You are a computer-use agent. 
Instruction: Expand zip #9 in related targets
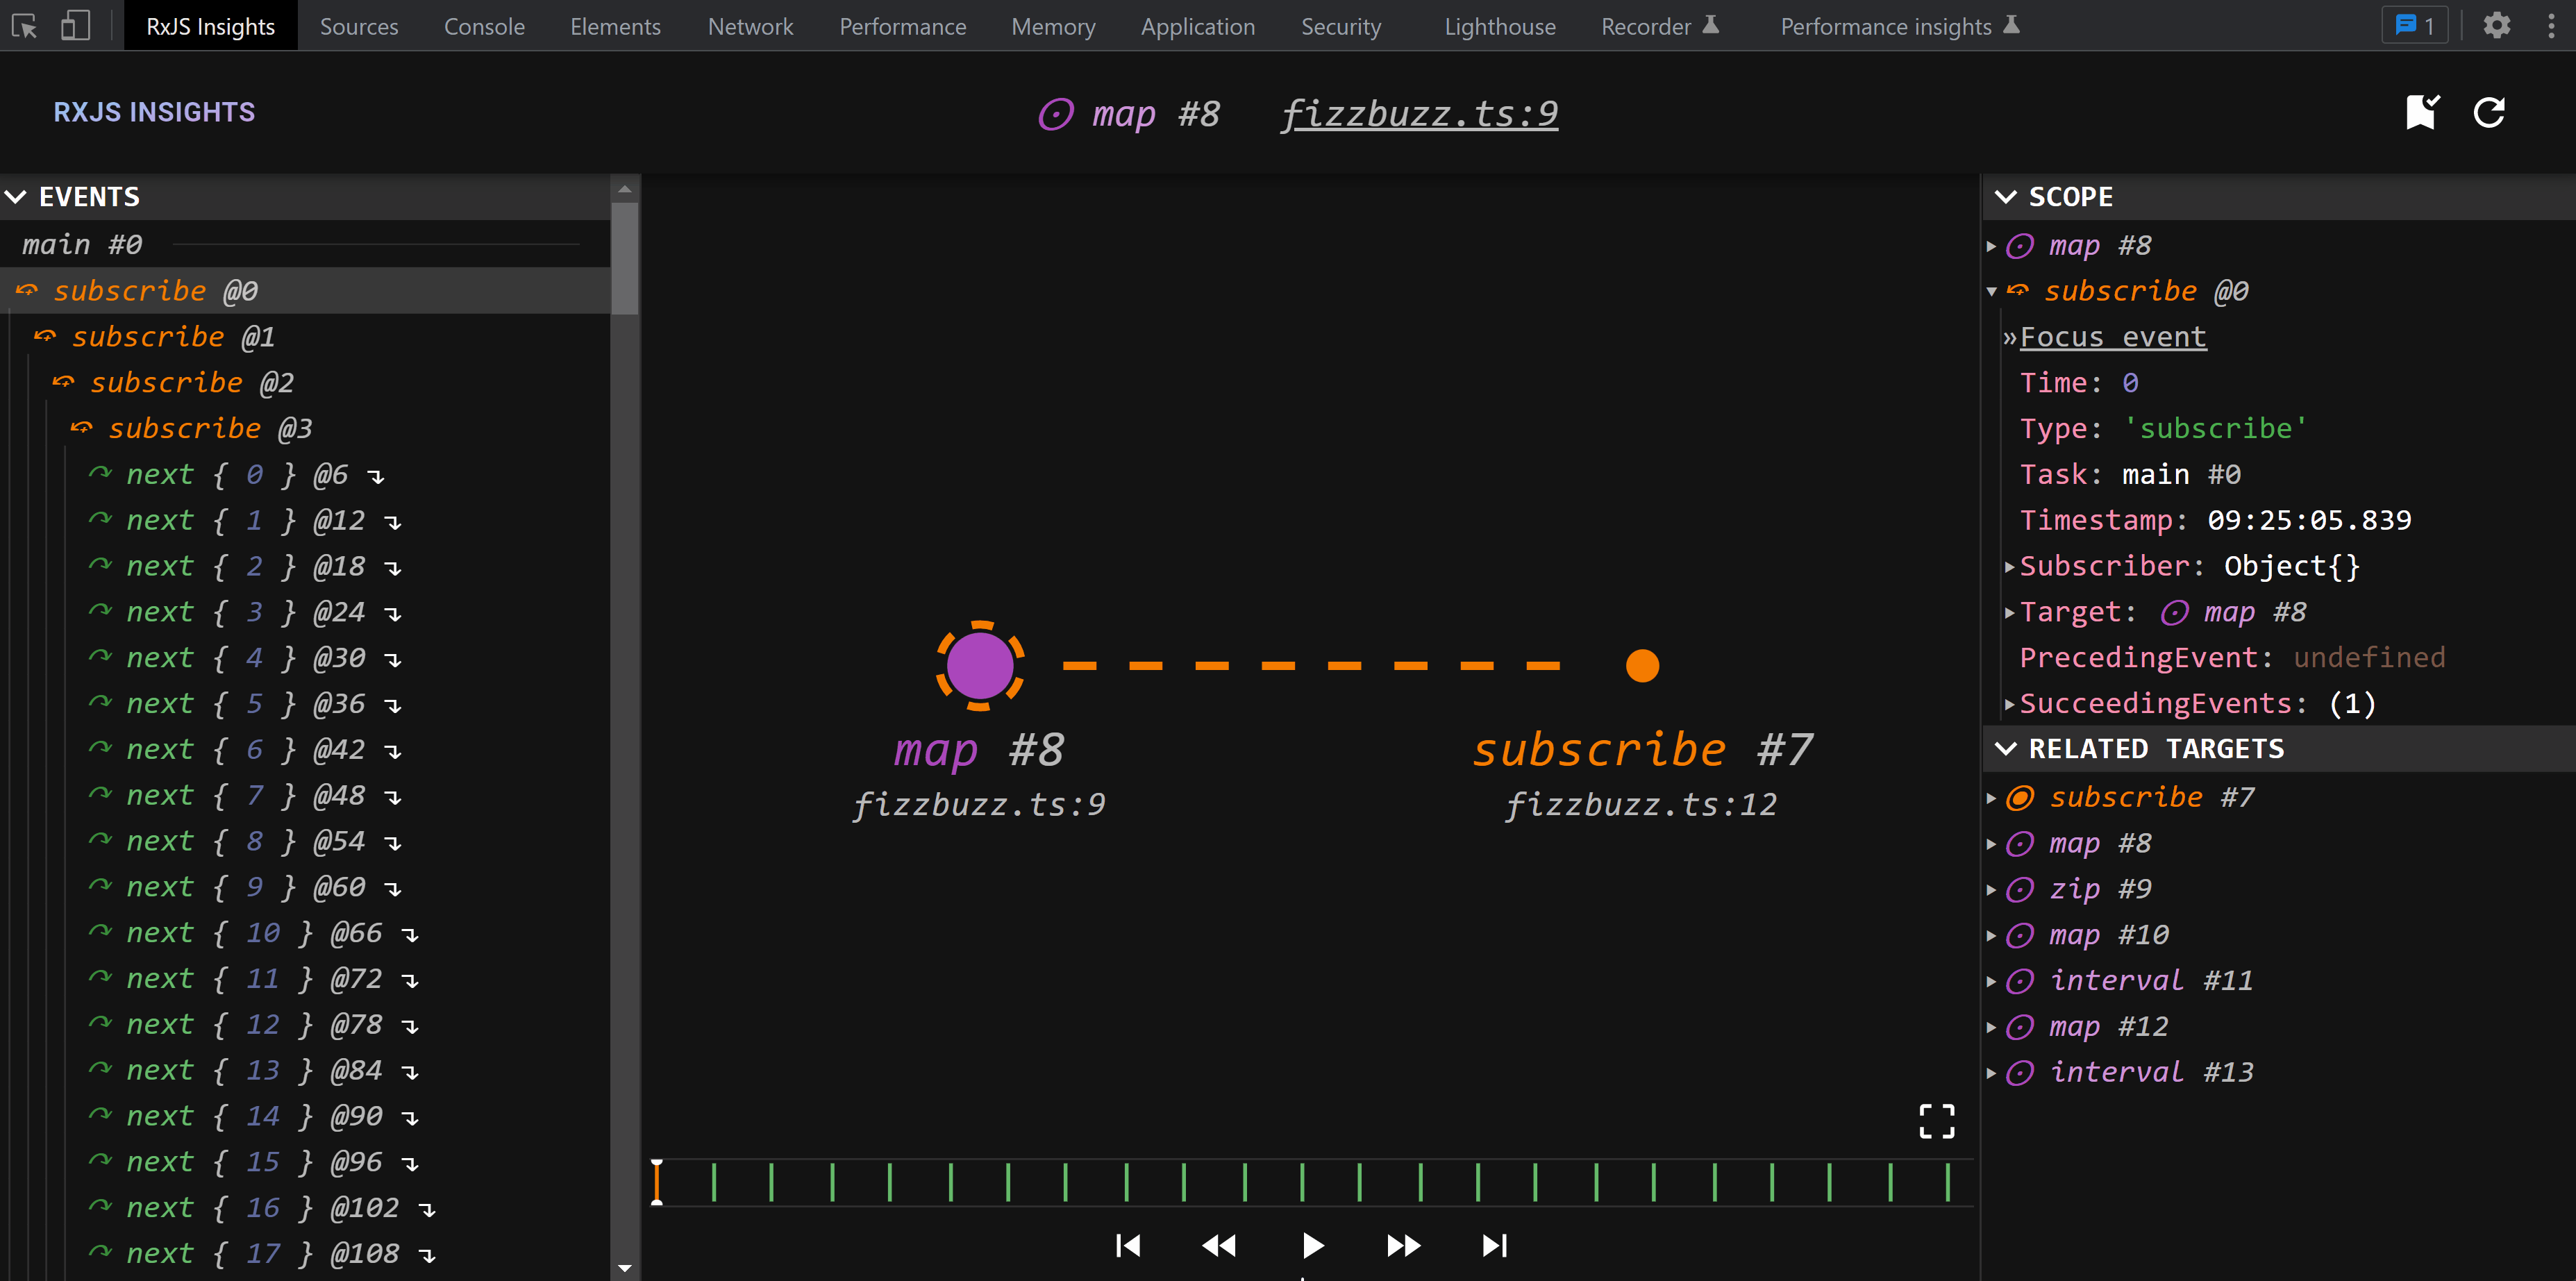1991,889
